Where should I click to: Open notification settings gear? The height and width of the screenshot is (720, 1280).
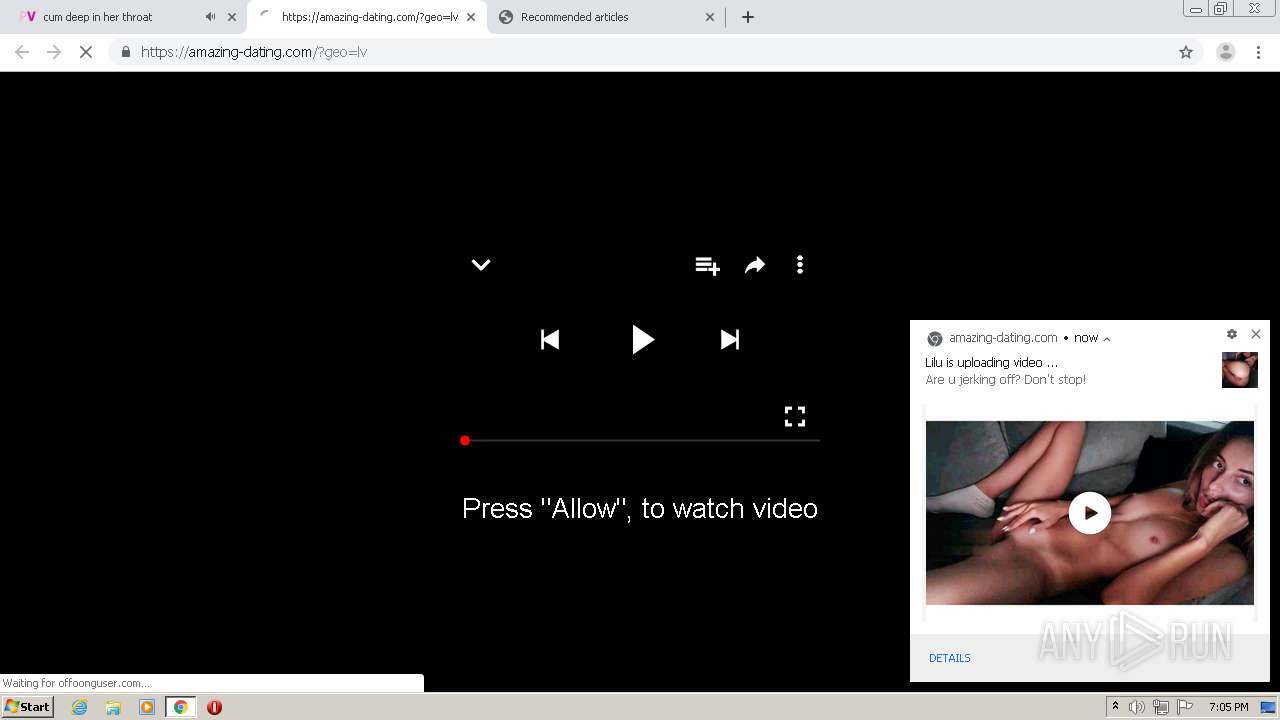pyautogui.click(x=1232, y=334)
